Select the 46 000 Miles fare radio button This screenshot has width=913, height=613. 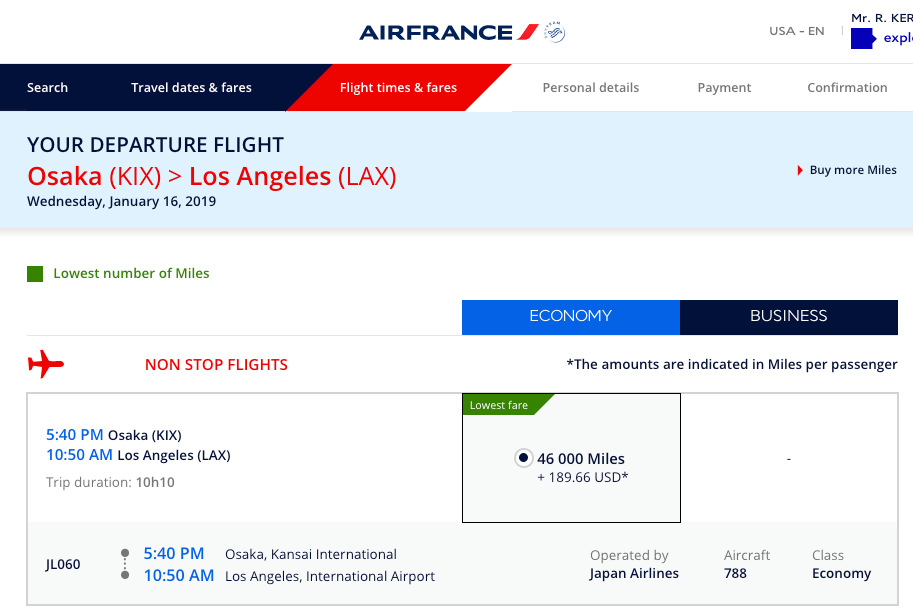[x=523, y=459]
